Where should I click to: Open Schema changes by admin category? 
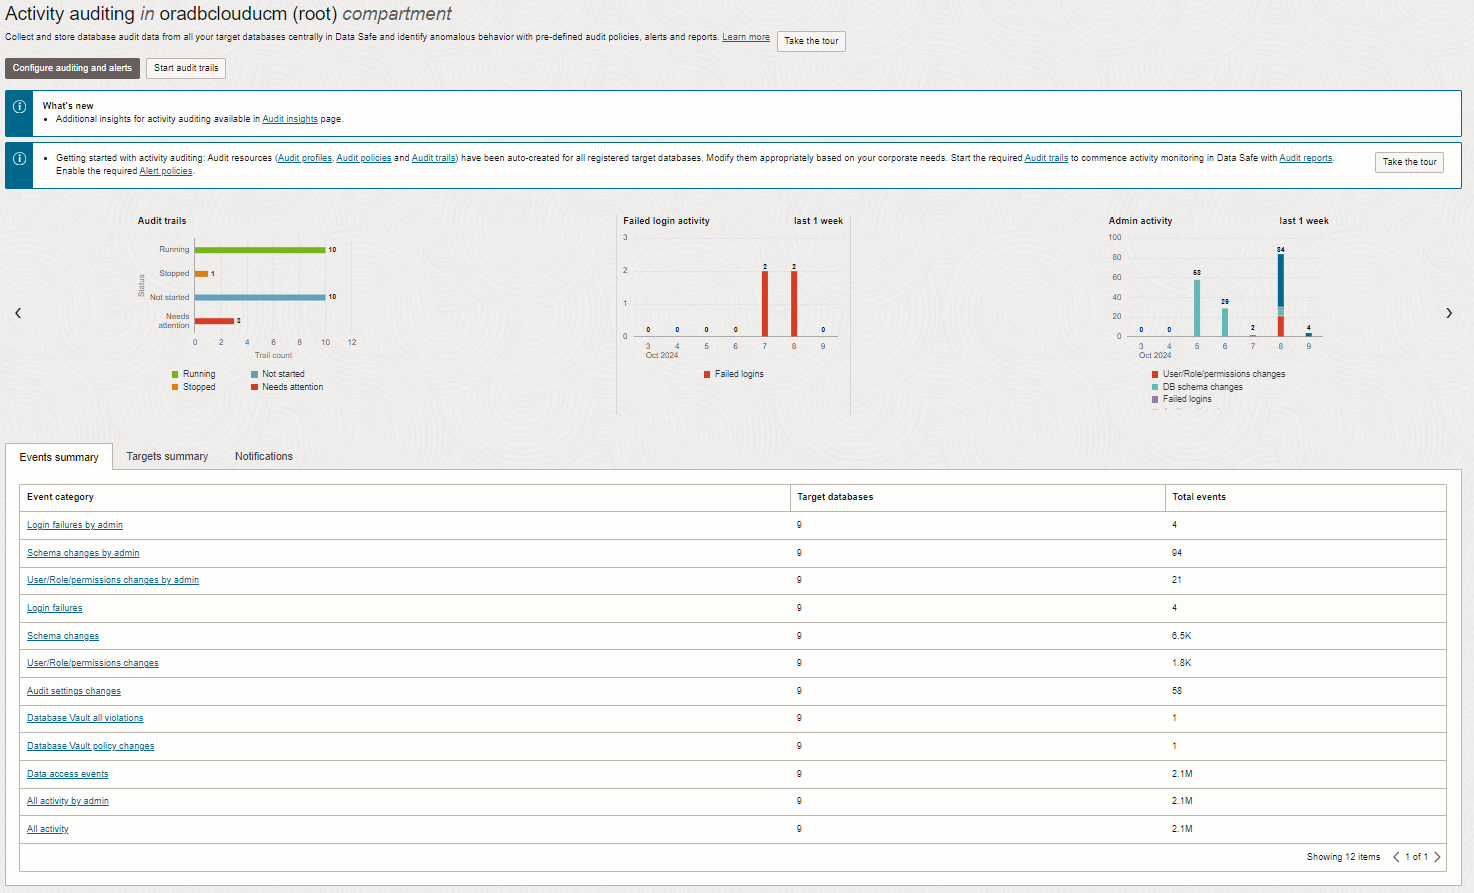(x=83, y=553)
